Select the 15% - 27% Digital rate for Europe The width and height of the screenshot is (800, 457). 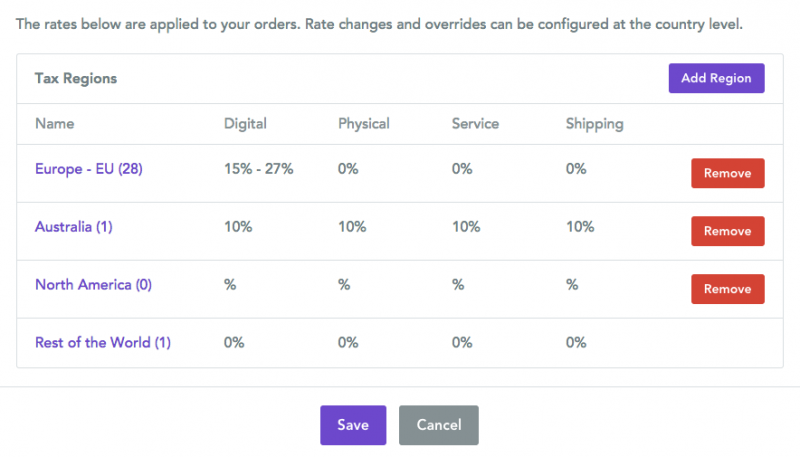point(259,169)
